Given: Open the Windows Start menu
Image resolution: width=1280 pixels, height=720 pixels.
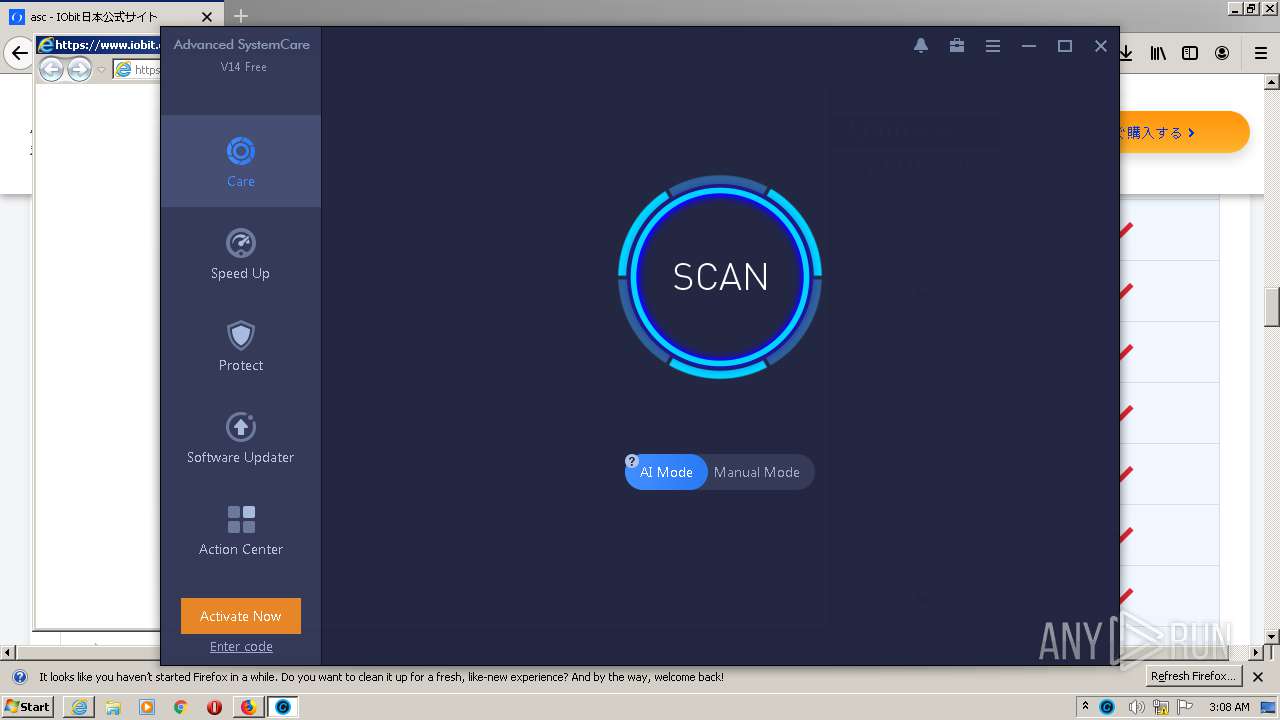Looking at the screenshot, I should pos(28,706).
